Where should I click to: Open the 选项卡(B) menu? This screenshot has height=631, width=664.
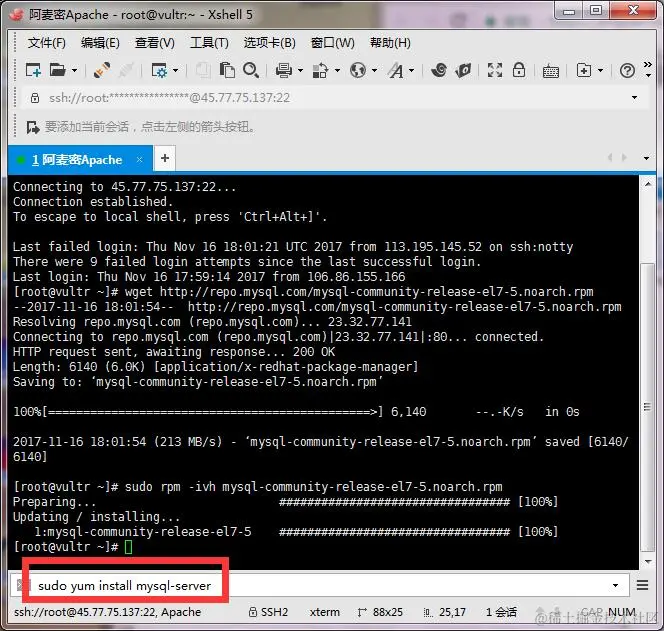[x=269, y=43]
